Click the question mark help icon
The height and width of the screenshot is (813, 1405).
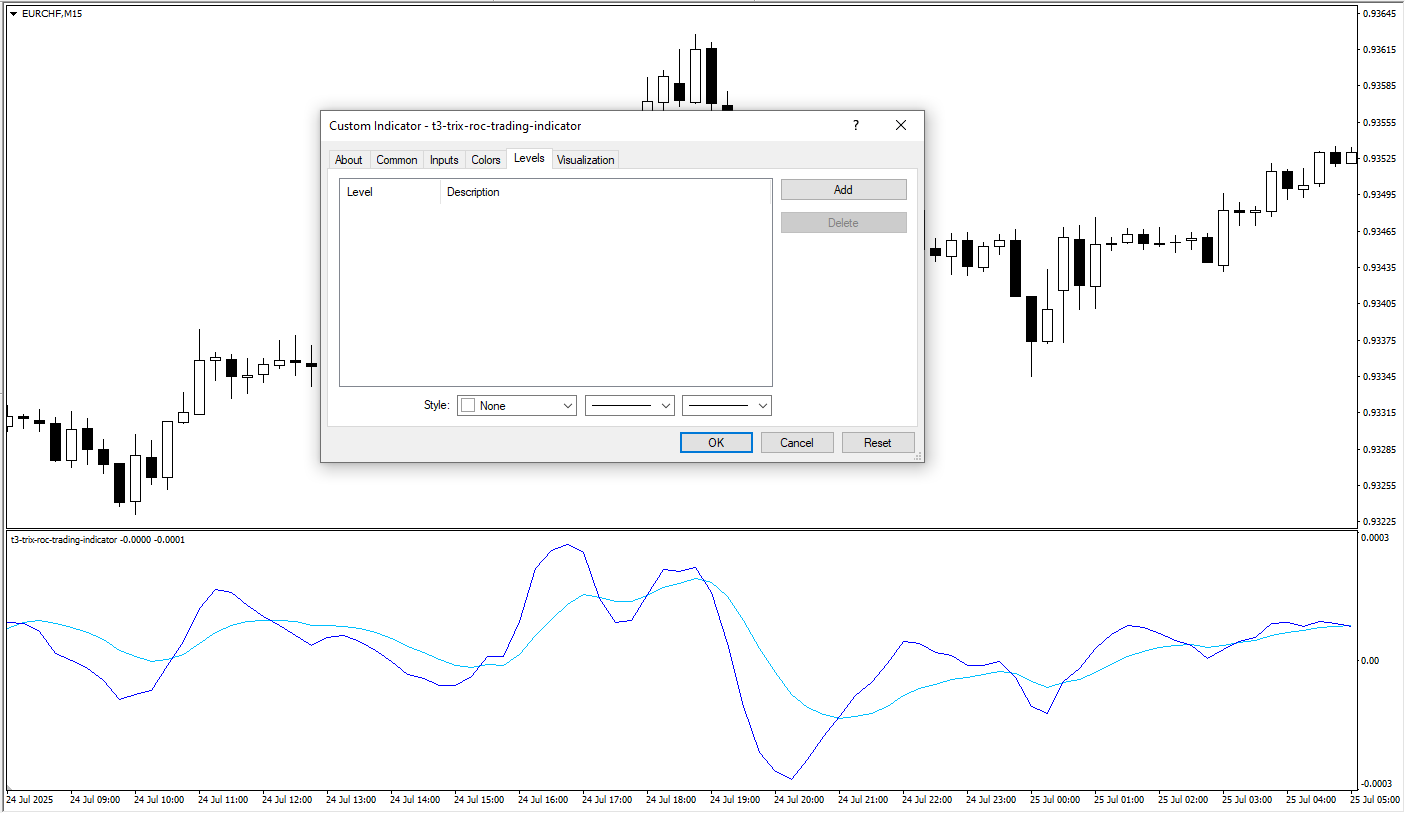click(x=855, y=126)
